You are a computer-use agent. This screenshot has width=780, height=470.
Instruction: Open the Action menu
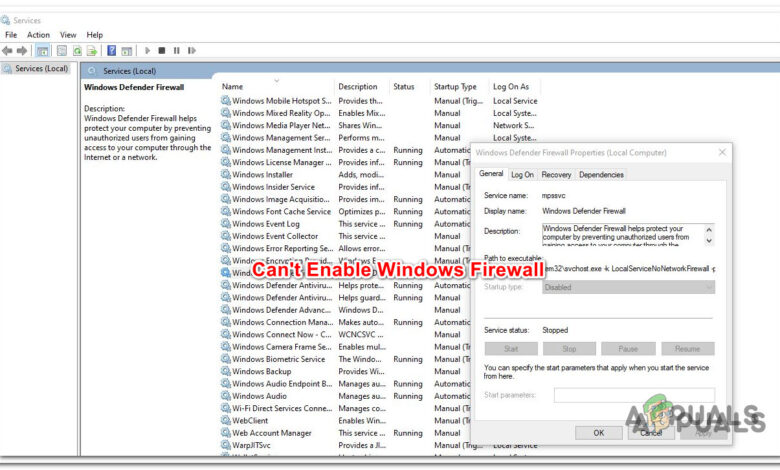pyautogui.click(x=38, y=35)
